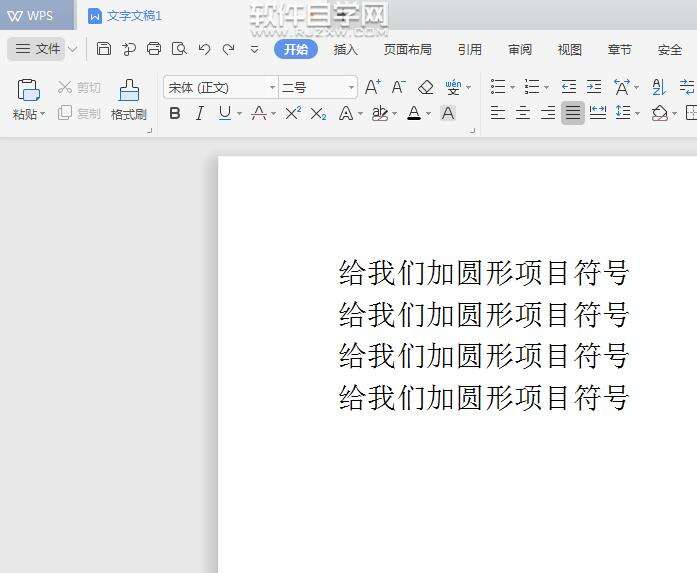Select the 文字文稿1 document tab

[125, 16]
